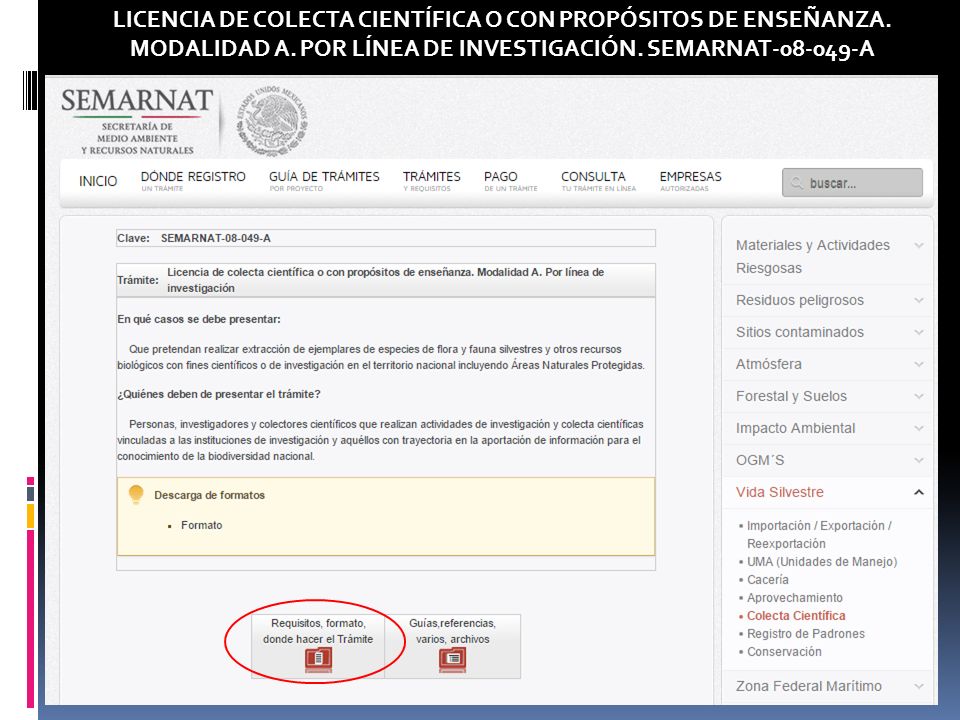Screen dimensions: 960x720
Task: Open the INICIO menu item
Action: pyautogui.click(x=98, y=181)
